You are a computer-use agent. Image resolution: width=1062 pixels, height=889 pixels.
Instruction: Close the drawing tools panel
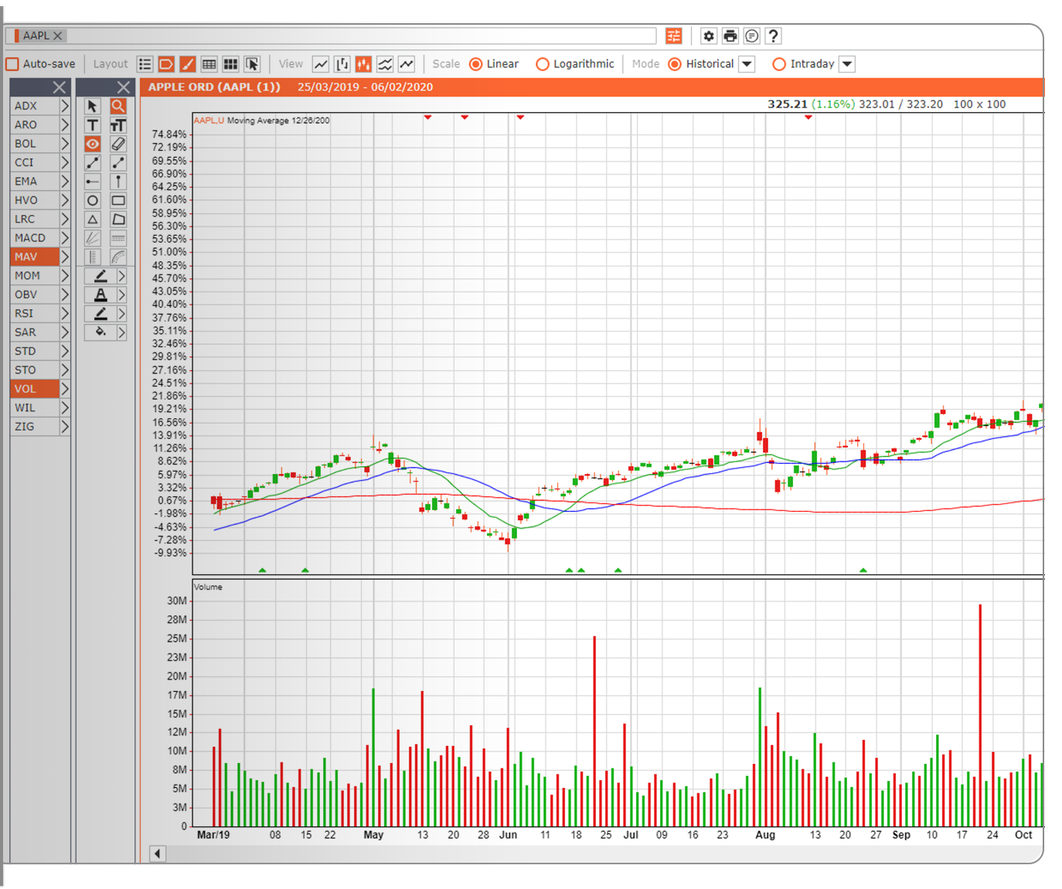pyautogui.click(x=123, y=87)
